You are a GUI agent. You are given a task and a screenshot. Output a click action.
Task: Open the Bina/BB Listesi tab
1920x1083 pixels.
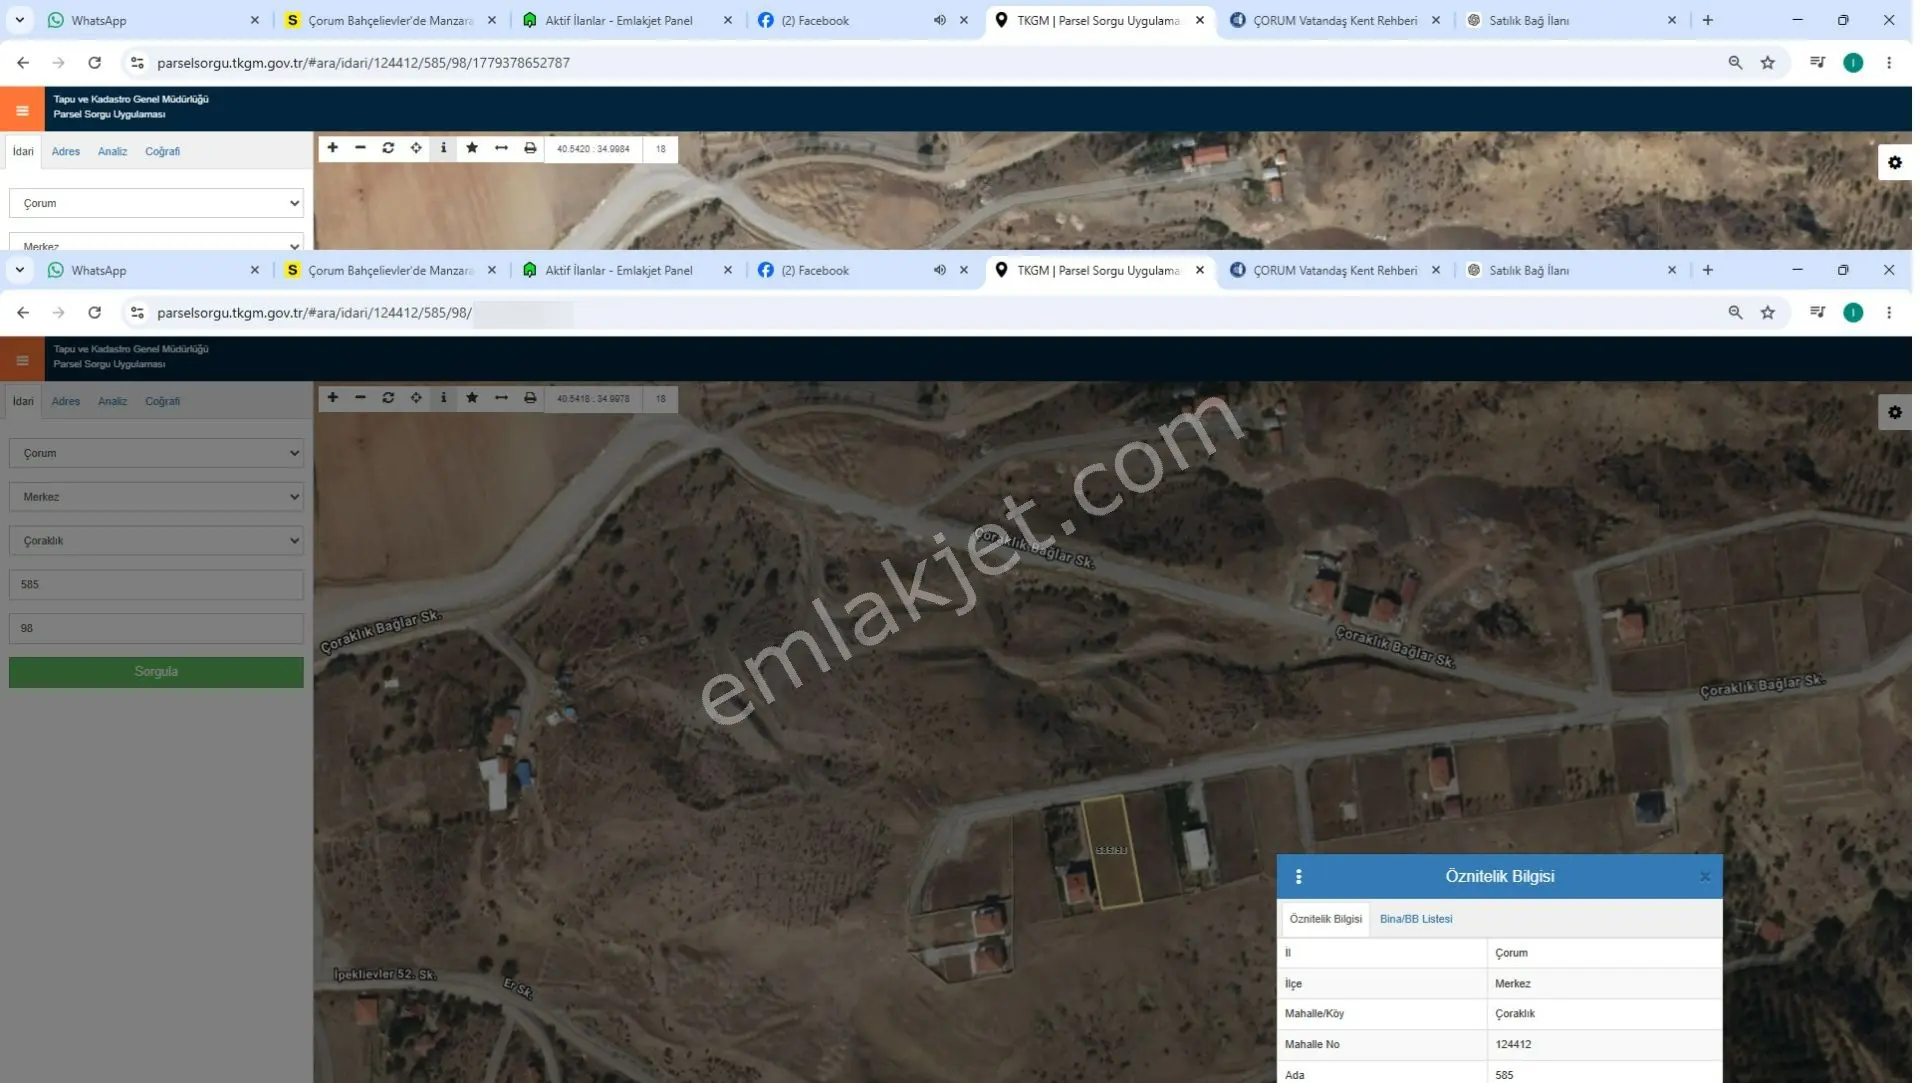click(1415, 919)
